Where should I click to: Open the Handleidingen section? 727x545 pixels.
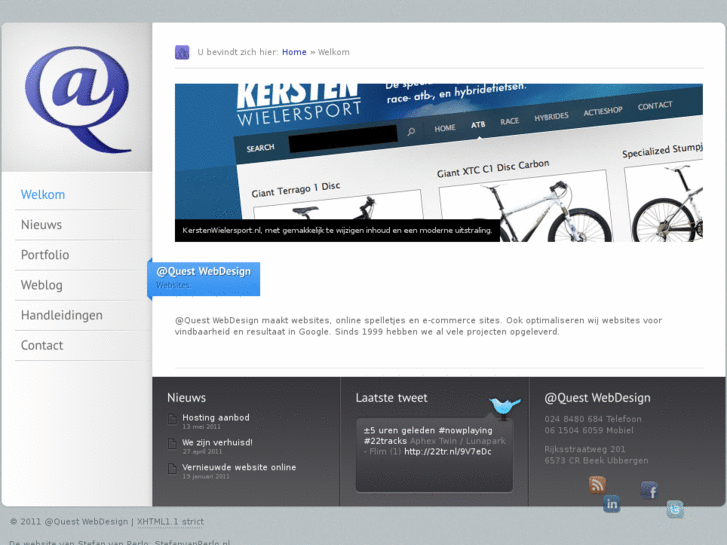[62, 315]
